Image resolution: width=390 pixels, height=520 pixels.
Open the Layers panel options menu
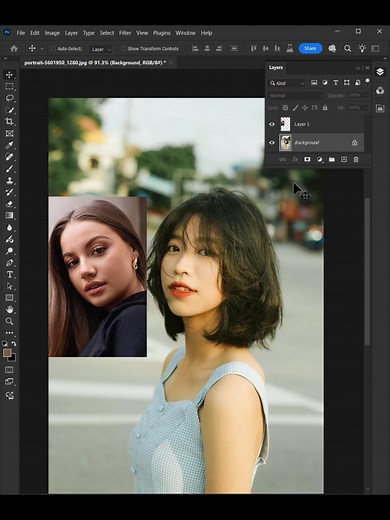[x=367, y=68]
